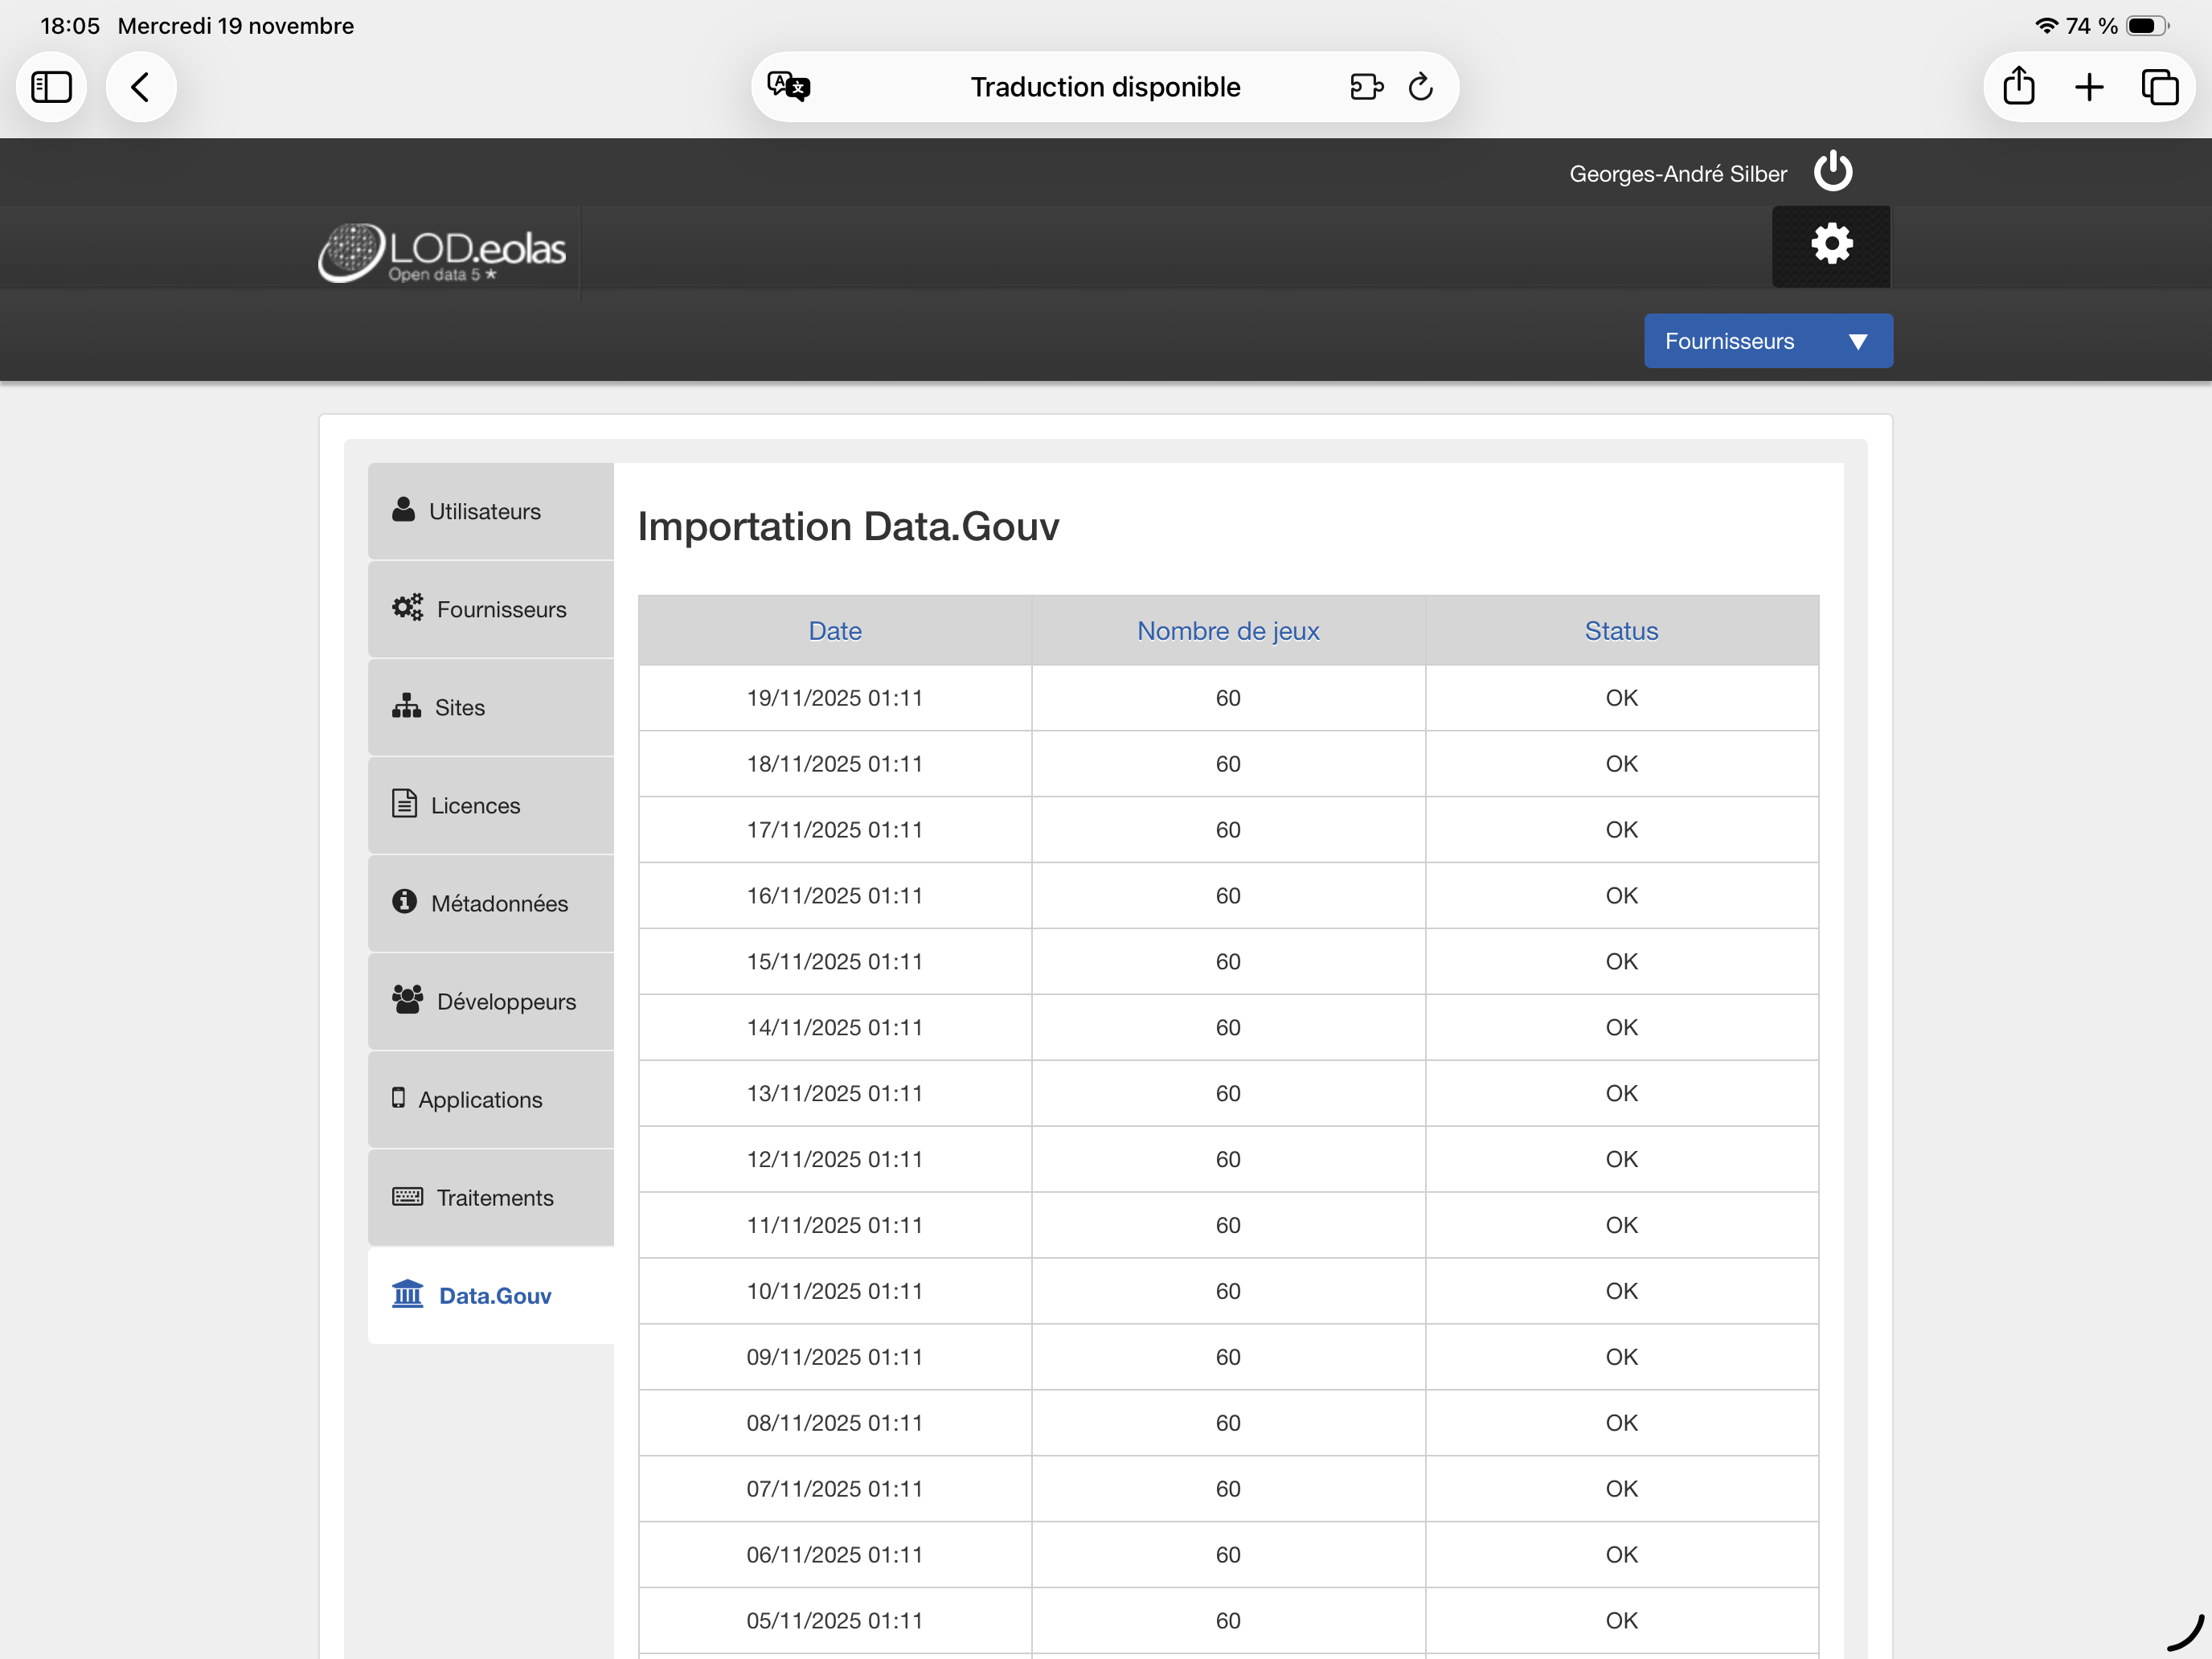2212x1659 pixels.
Task: Reload the page with refresh icon
Action: 1420,87
